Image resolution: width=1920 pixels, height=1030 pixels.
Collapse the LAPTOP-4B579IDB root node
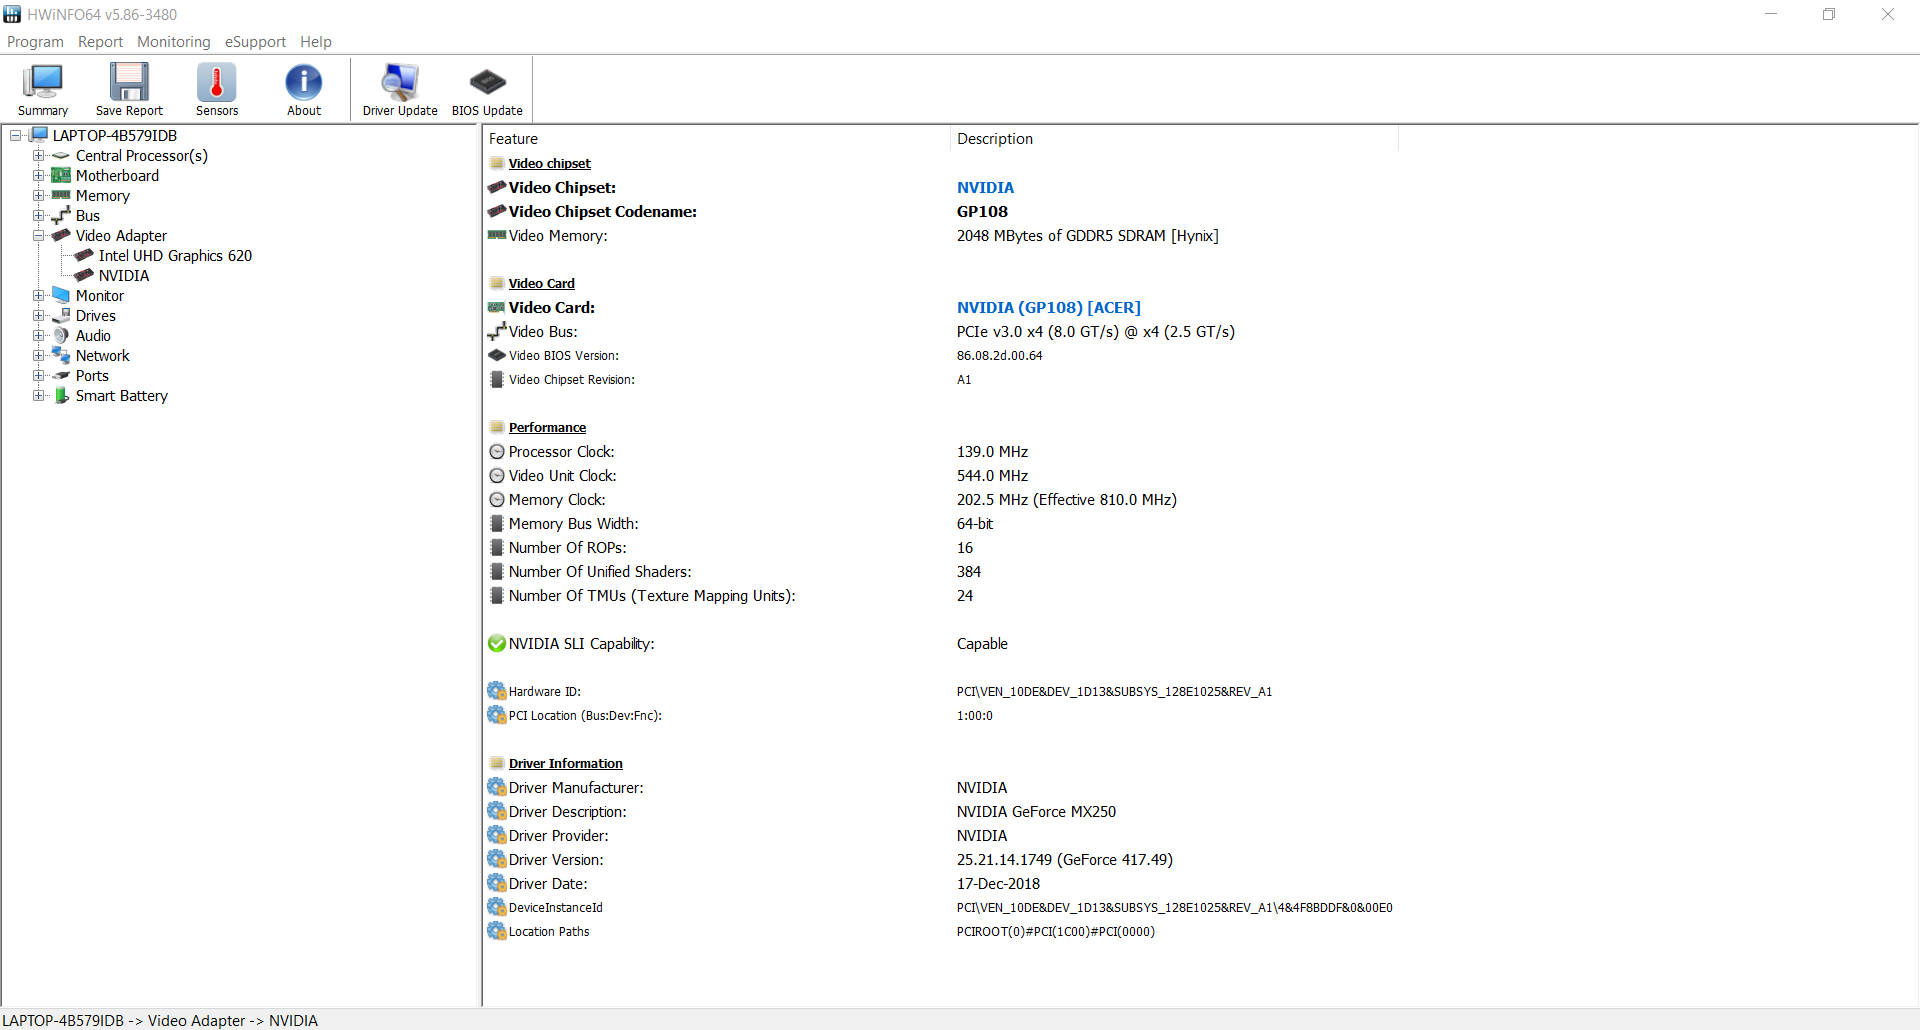pyautogui.click(x=15, y=136)
